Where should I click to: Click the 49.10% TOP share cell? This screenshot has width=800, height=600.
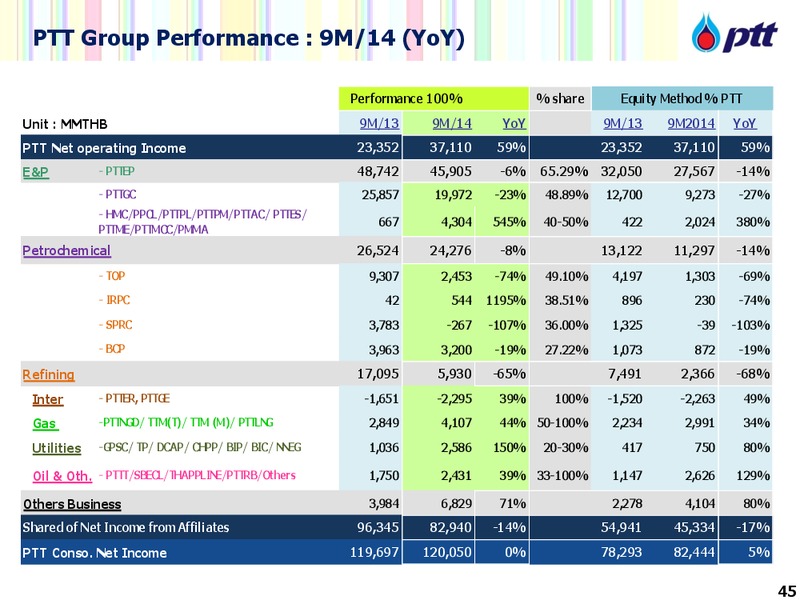click(566, 276)
